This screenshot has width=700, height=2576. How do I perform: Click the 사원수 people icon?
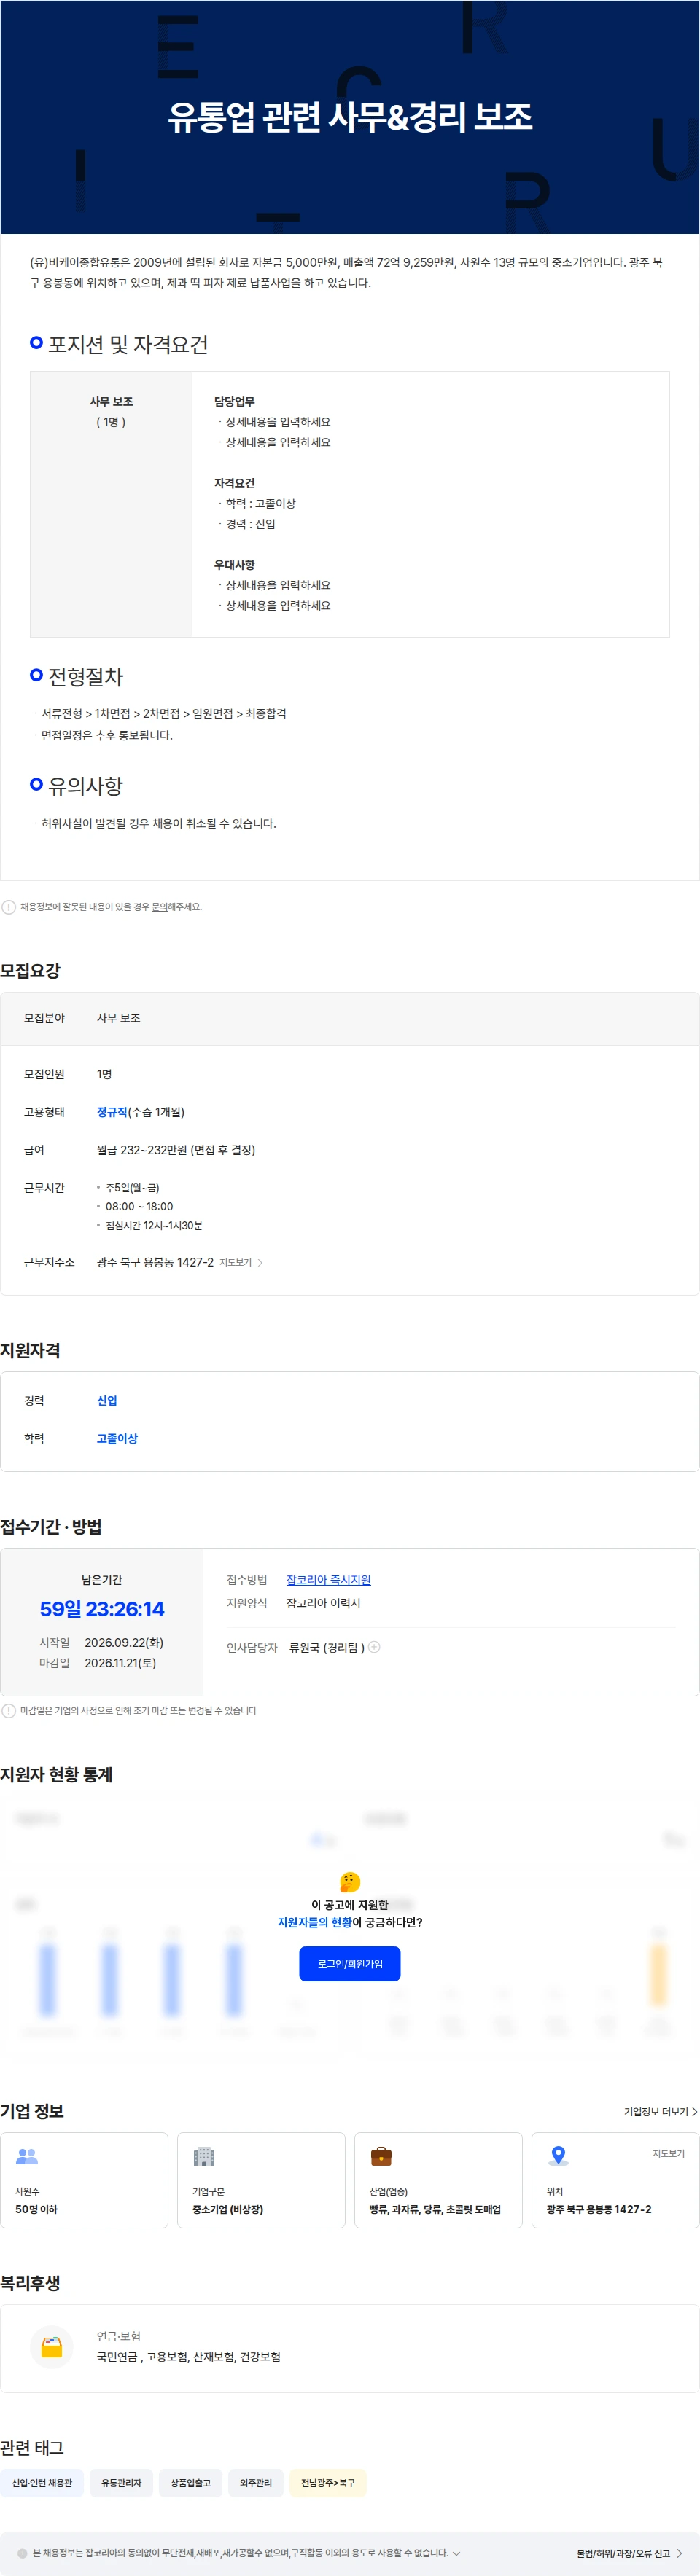[x=27, y=2156]
